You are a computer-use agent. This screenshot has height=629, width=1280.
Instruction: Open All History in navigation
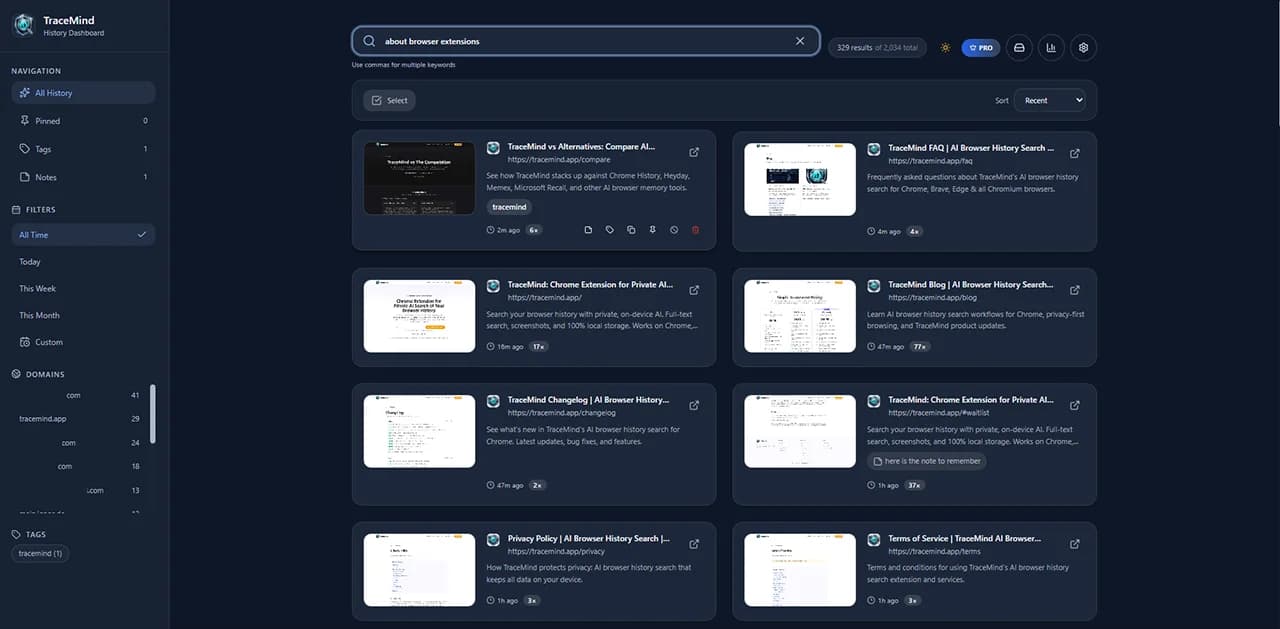click(x=83, y=93)
